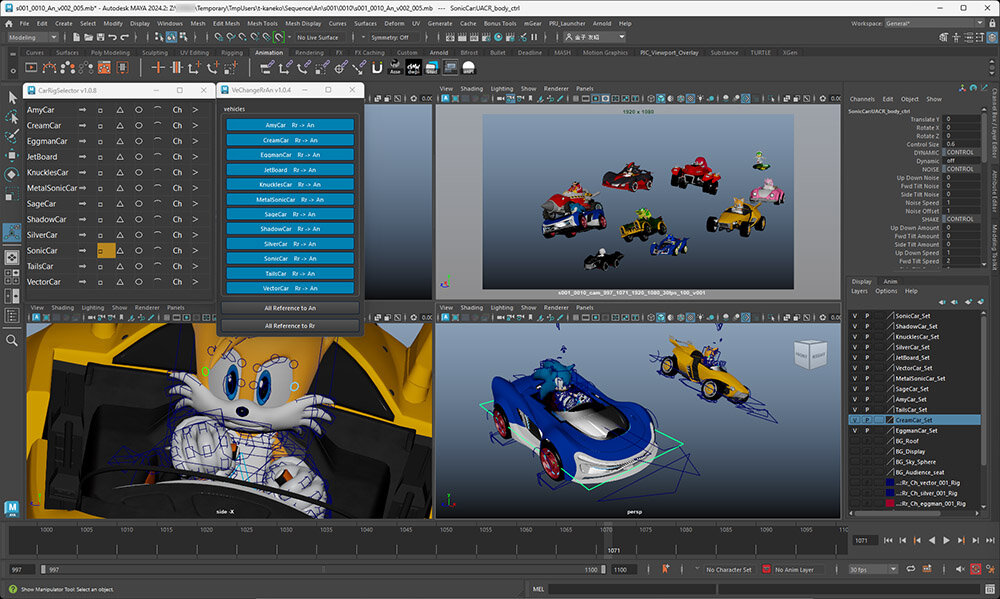This screenshot has height=599, width=1000.
Task: Activate the Rotate tool in toolbox
Action: pos(12,174)
